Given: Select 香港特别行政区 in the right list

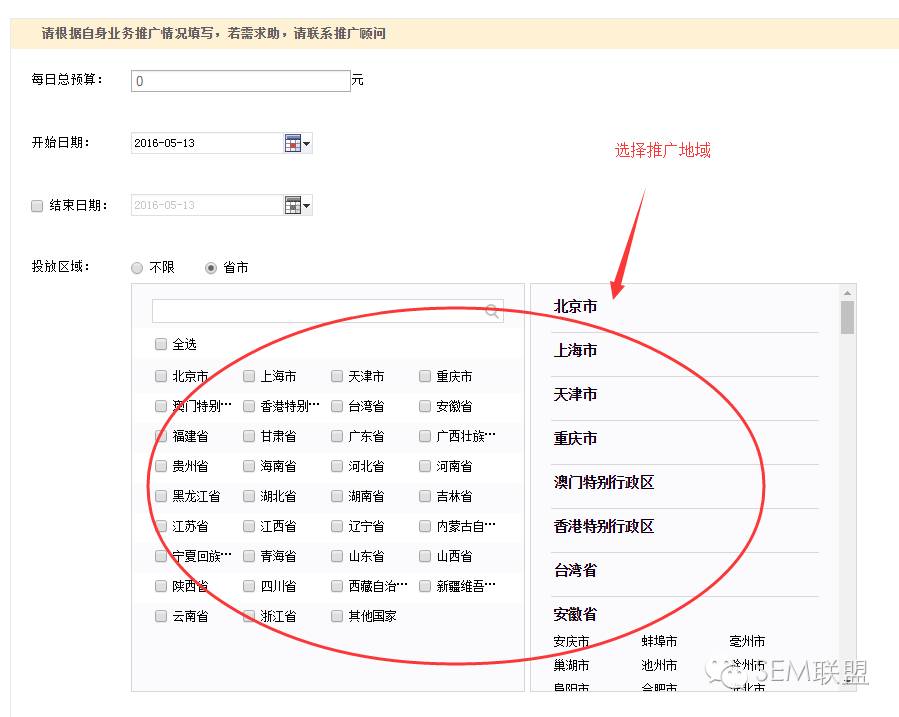Looking at the screenshot, I should [604, 526].
